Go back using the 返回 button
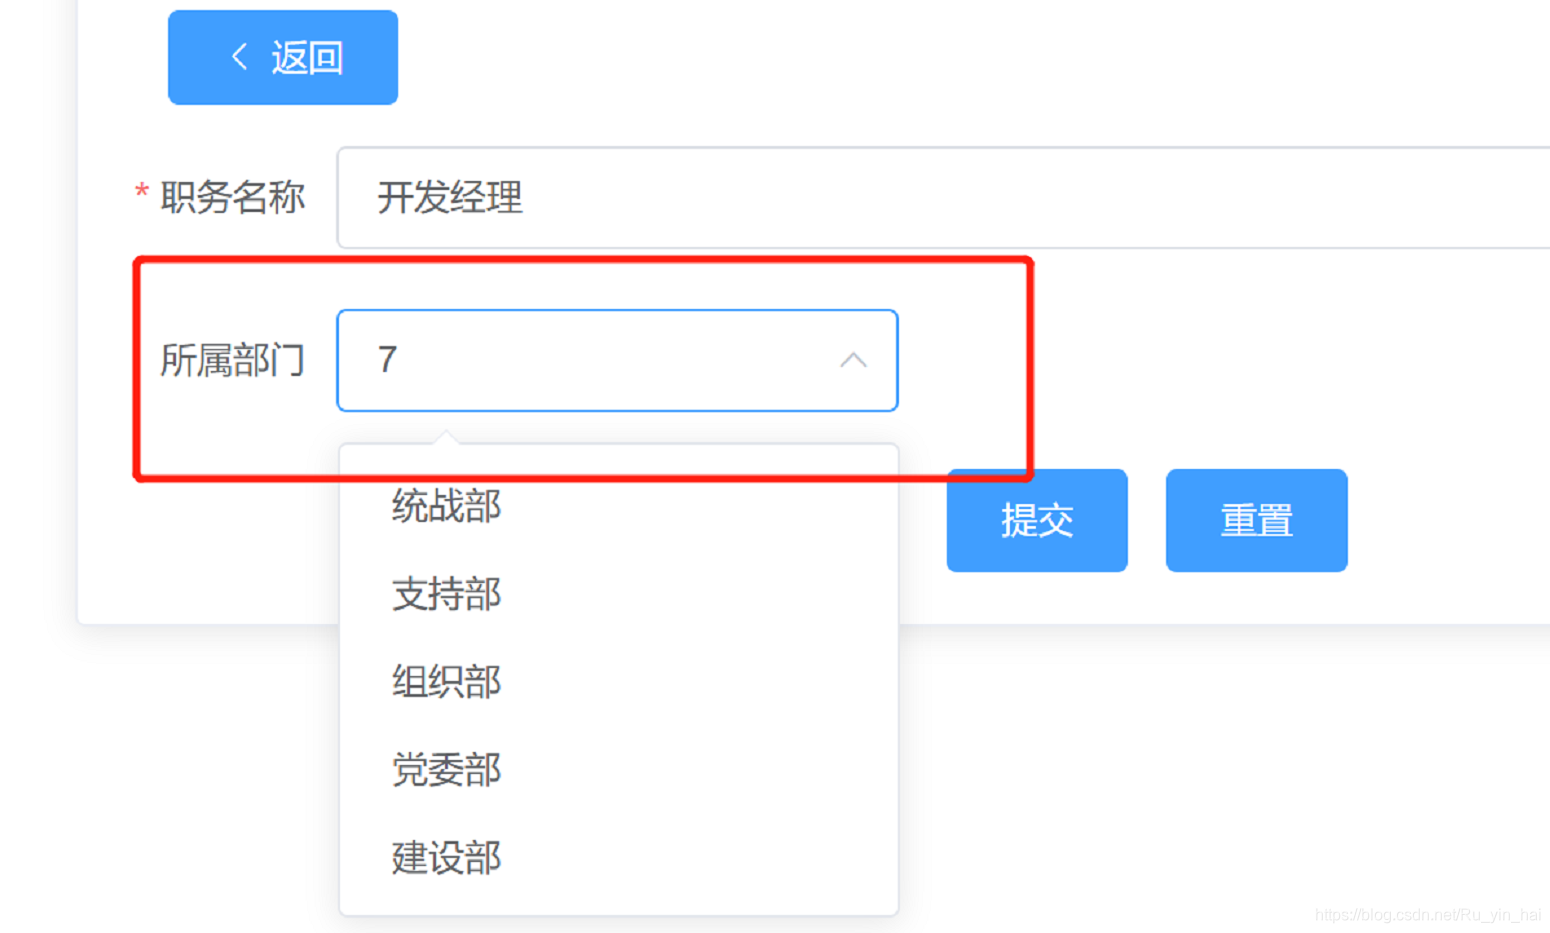Screen dimensions: 1550x933 [x=283, y=57]
